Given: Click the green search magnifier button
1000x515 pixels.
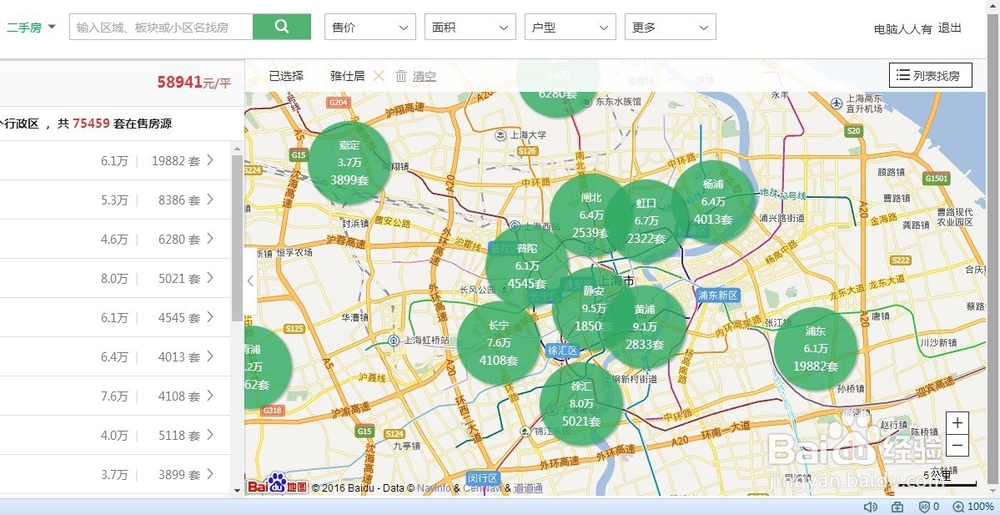Looking at the screenshot, I should tap(282, 27).
